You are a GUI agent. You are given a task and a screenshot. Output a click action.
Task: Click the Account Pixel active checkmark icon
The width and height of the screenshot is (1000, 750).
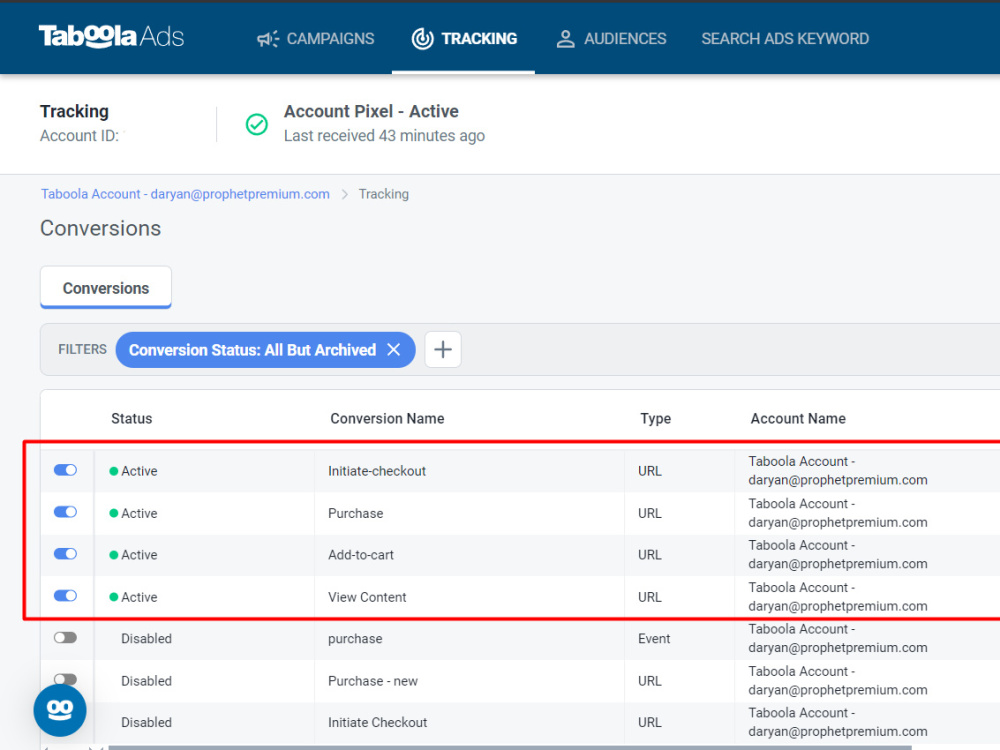coord(257,124)
